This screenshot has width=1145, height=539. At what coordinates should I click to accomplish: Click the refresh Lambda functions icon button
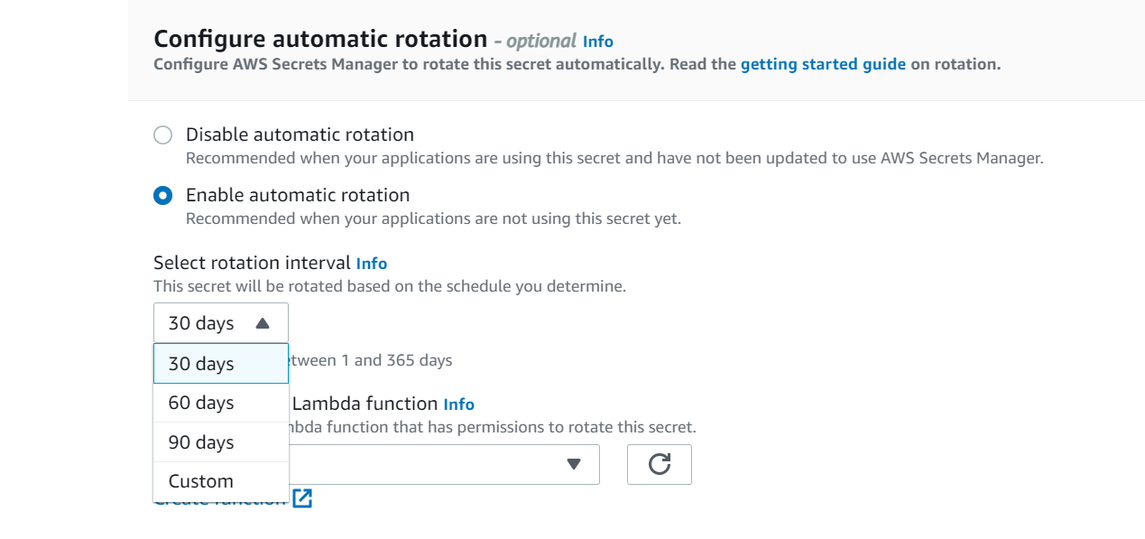click(x=659, y=464)
